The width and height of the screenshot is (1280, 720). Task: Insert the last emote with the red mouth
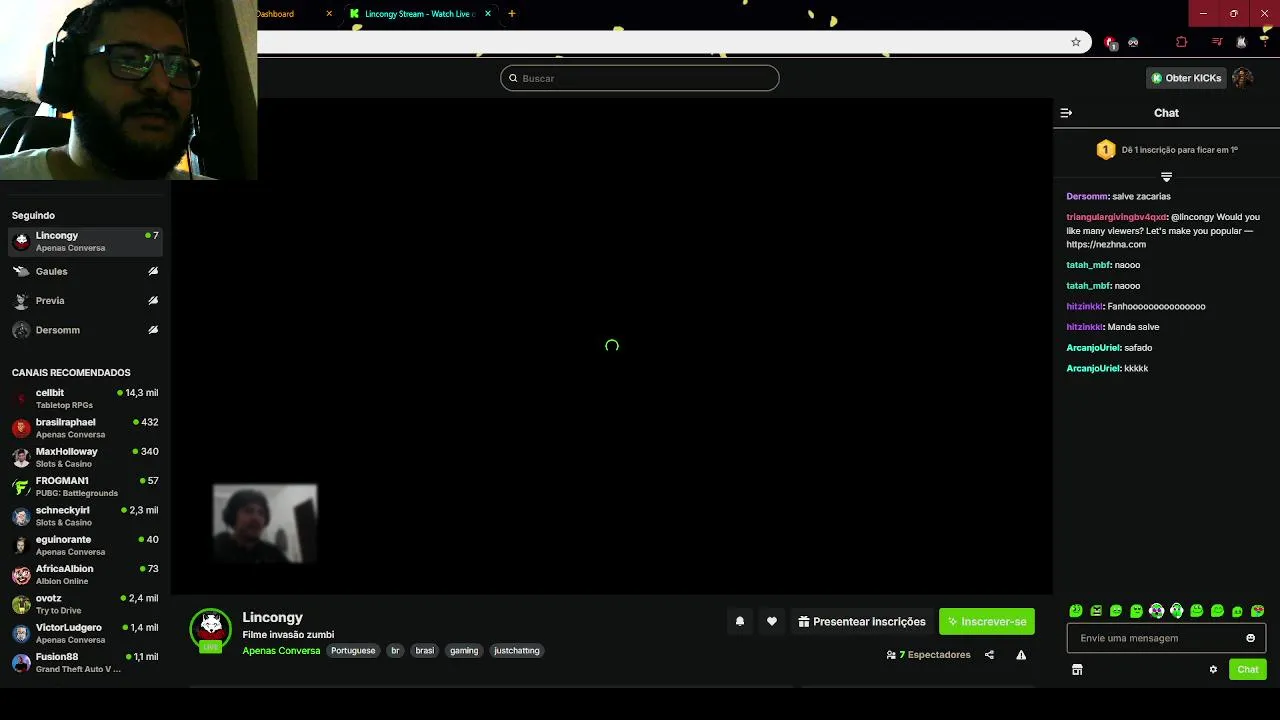pyautogui.click(x=1258, y=611)
